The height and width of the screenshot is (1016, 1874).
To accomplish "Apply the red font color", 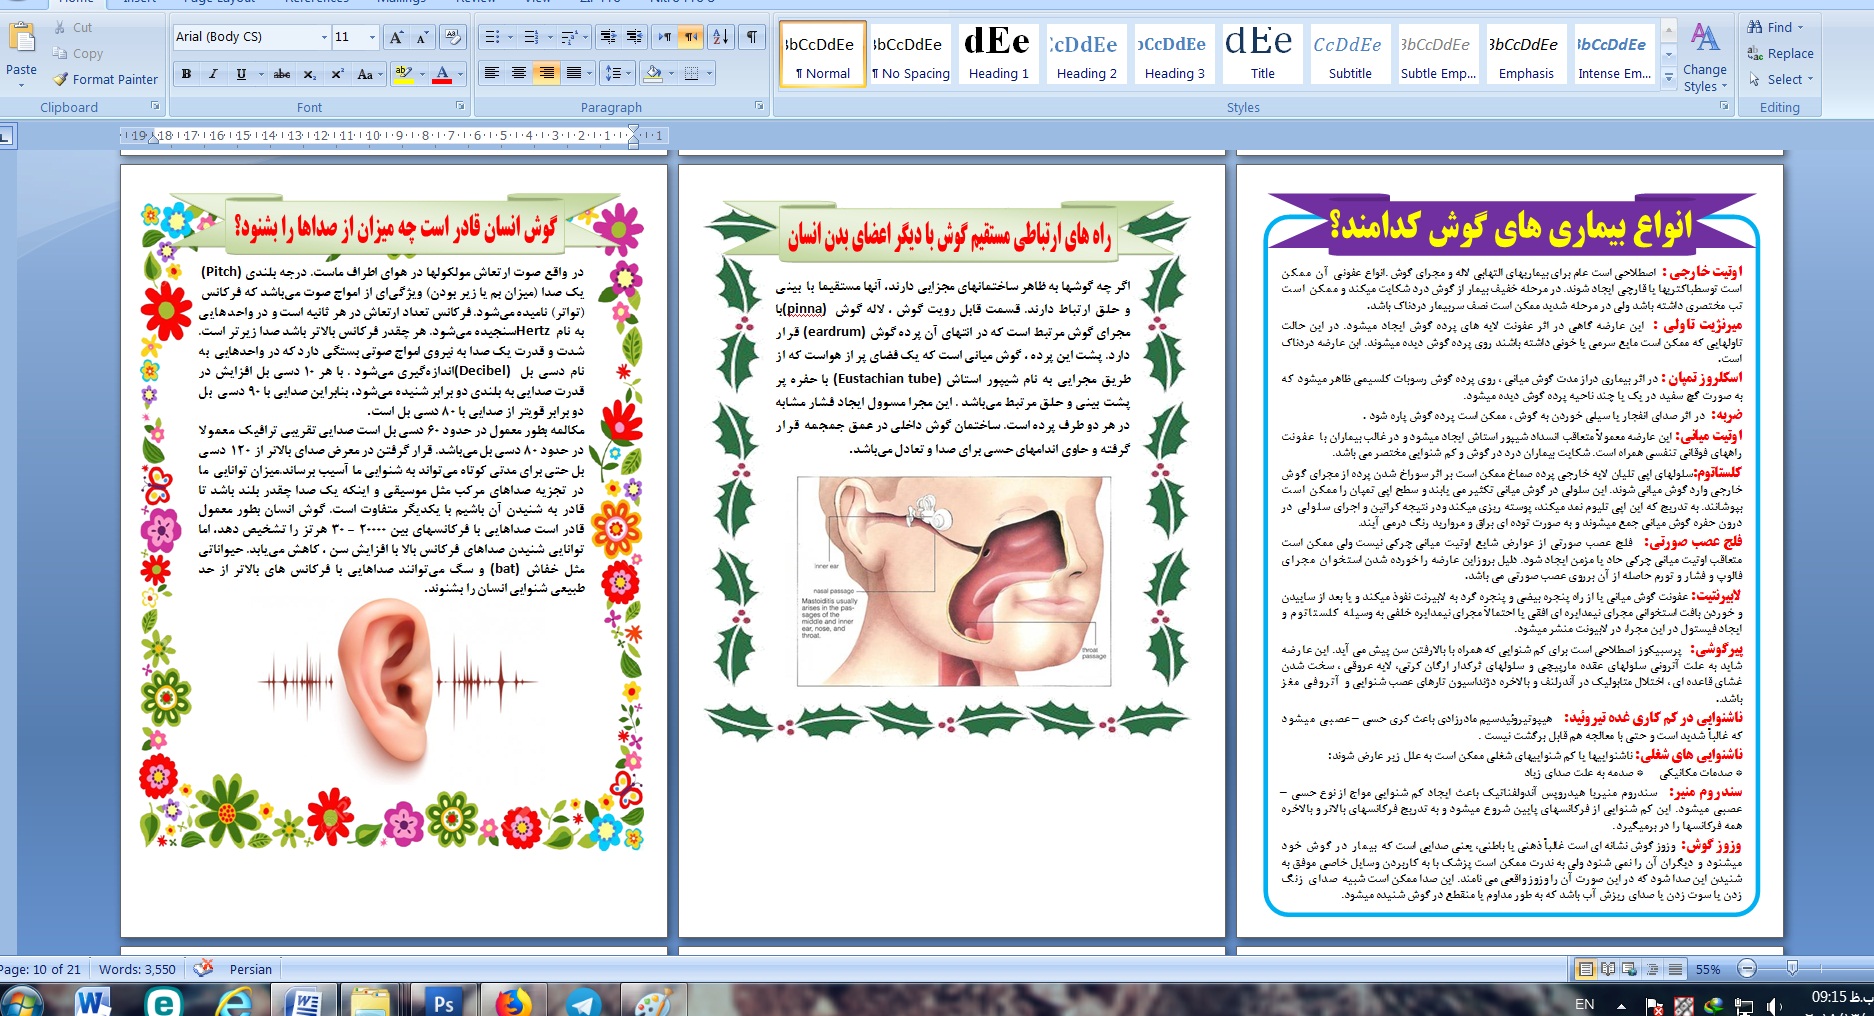I will 442,74.
